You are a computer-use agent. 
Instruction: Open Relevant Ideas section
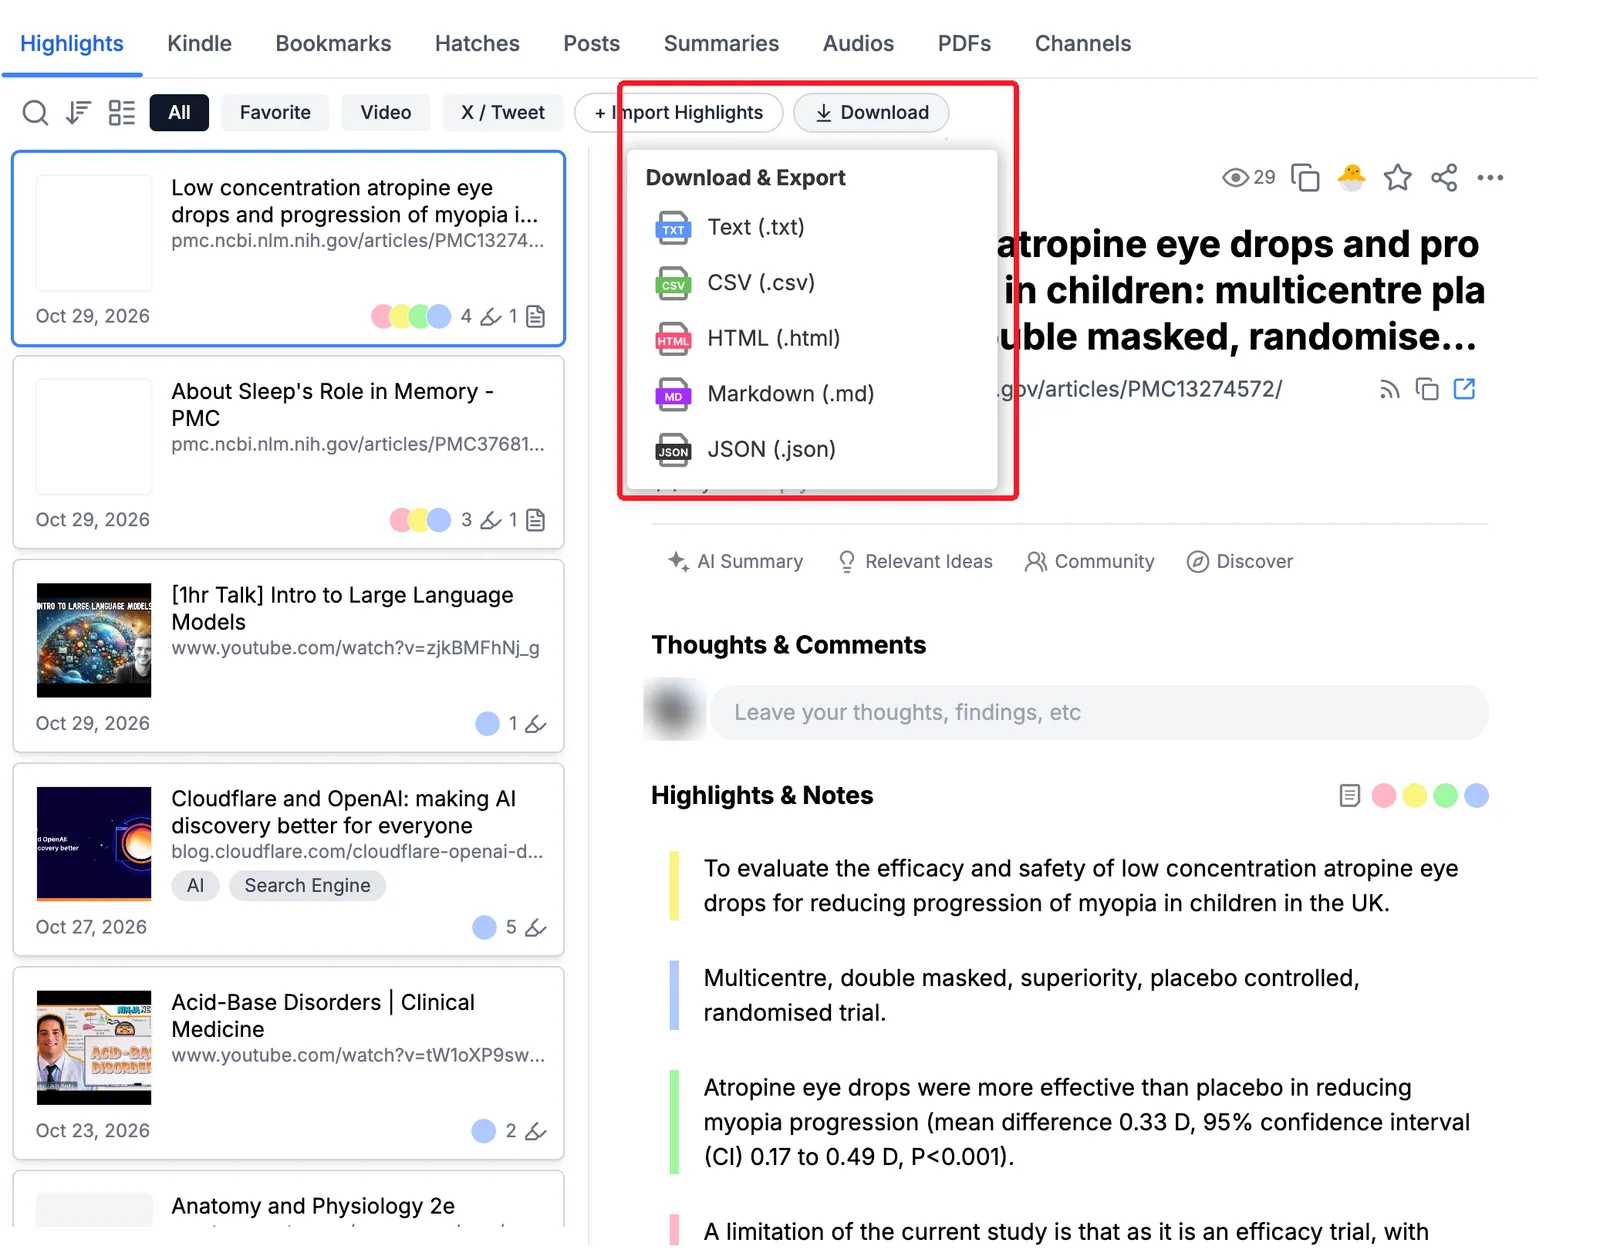click(x=915, y=562)
